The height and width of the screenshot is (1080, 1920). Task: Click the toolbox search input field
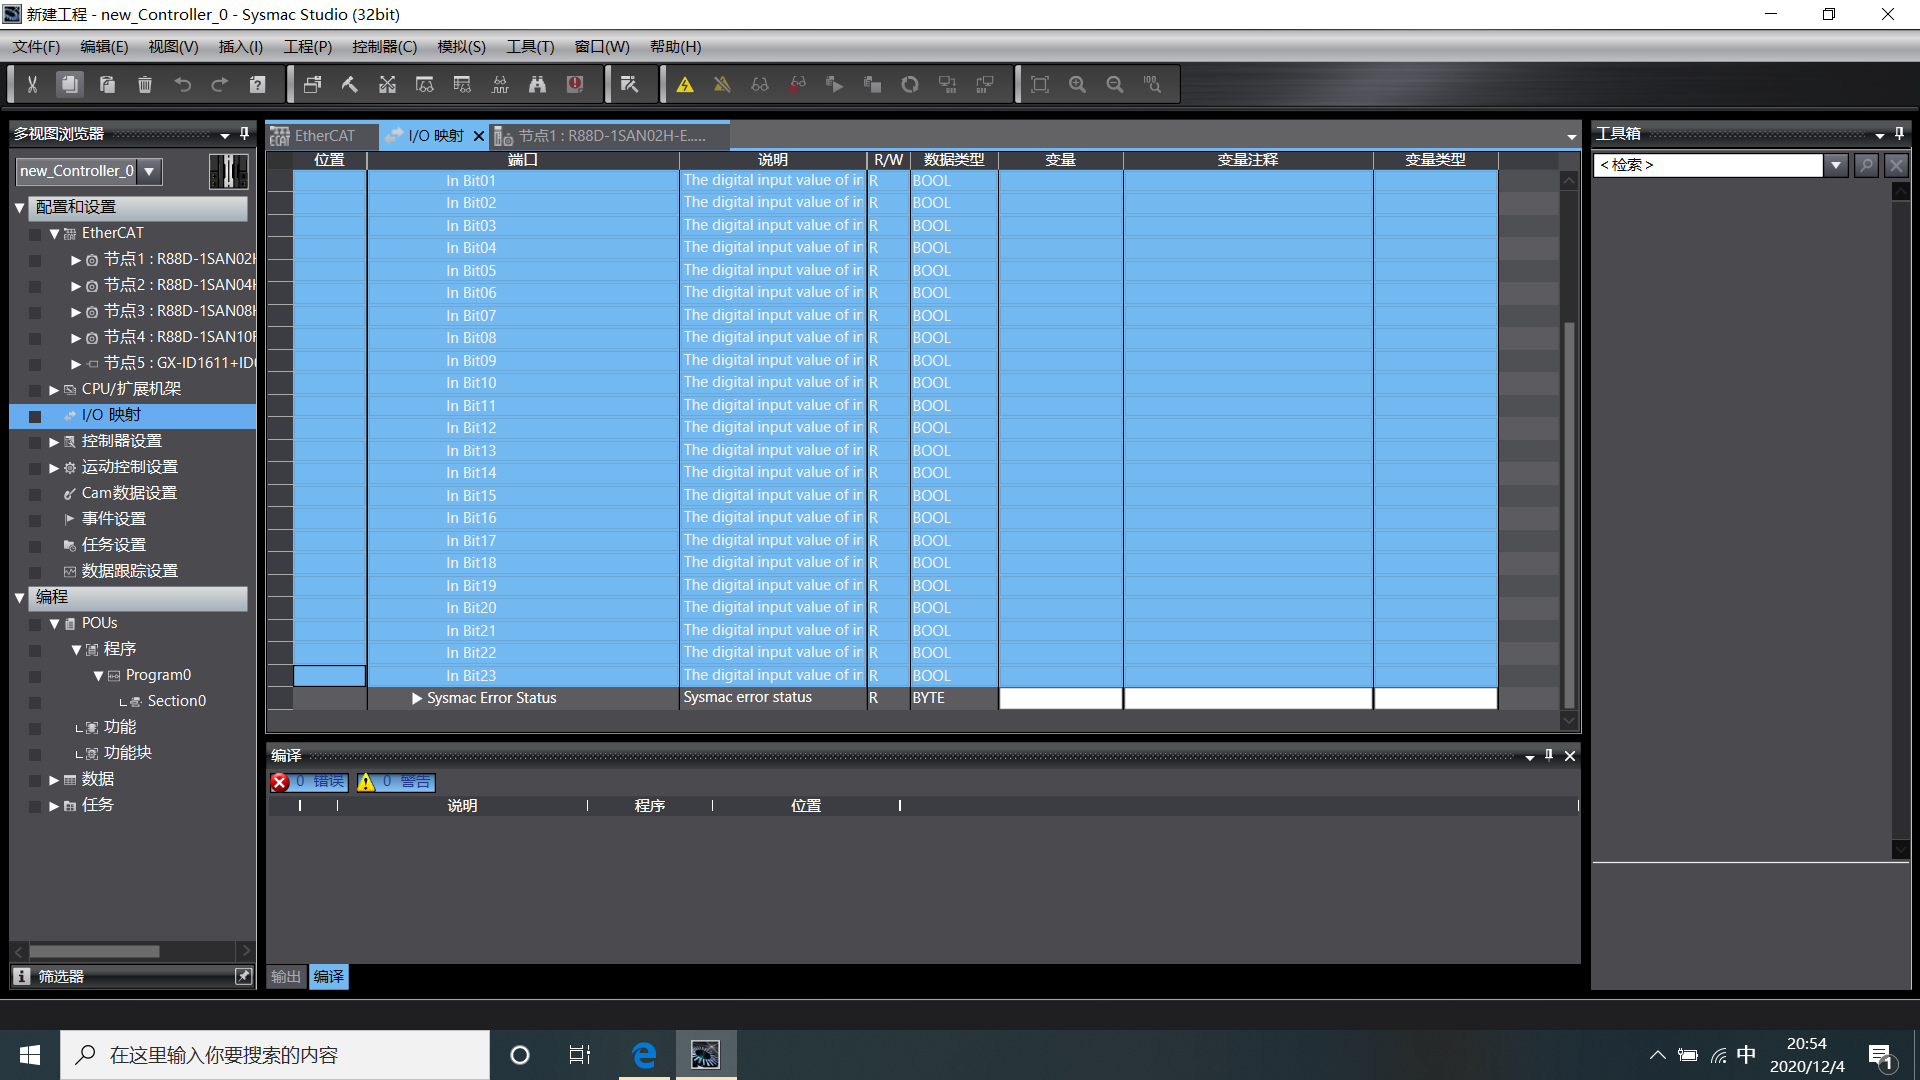click(x=1708, y=165)
